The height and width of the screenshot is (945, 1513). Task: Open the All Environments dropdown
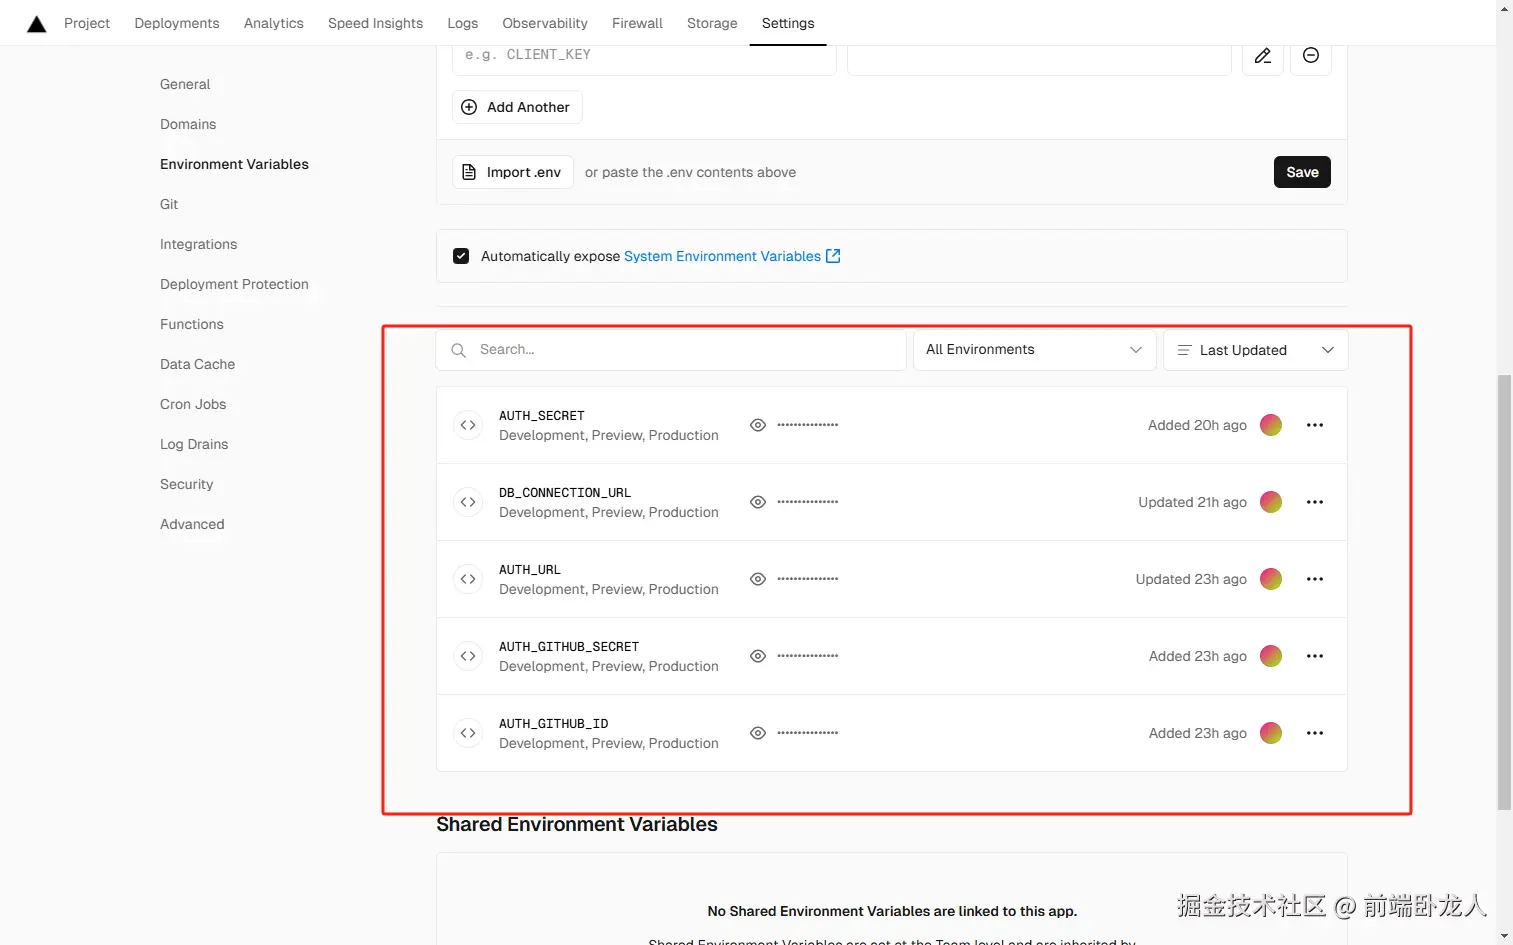point(1035,350)
